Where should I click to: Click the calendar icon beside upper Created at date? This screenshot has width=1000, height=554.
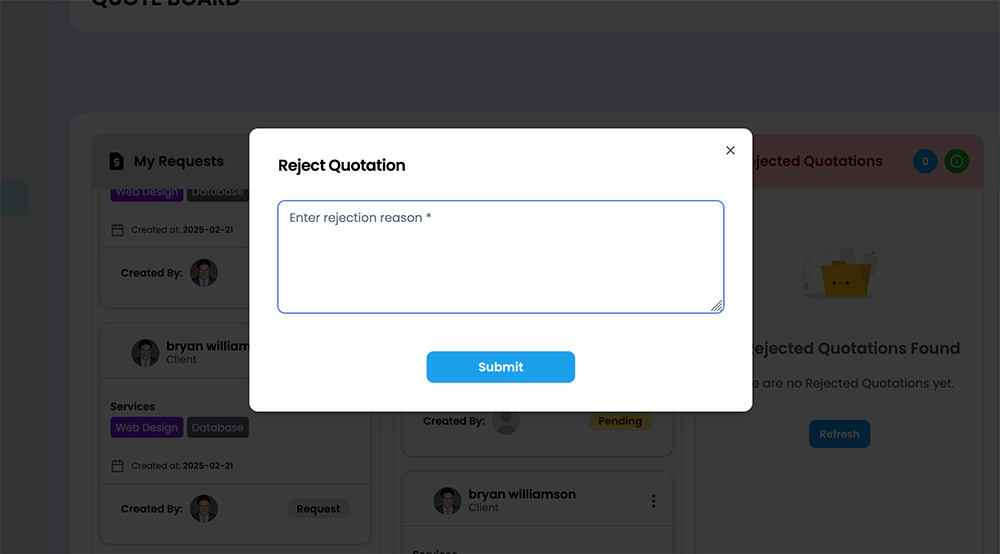click(x=117, y=230)
